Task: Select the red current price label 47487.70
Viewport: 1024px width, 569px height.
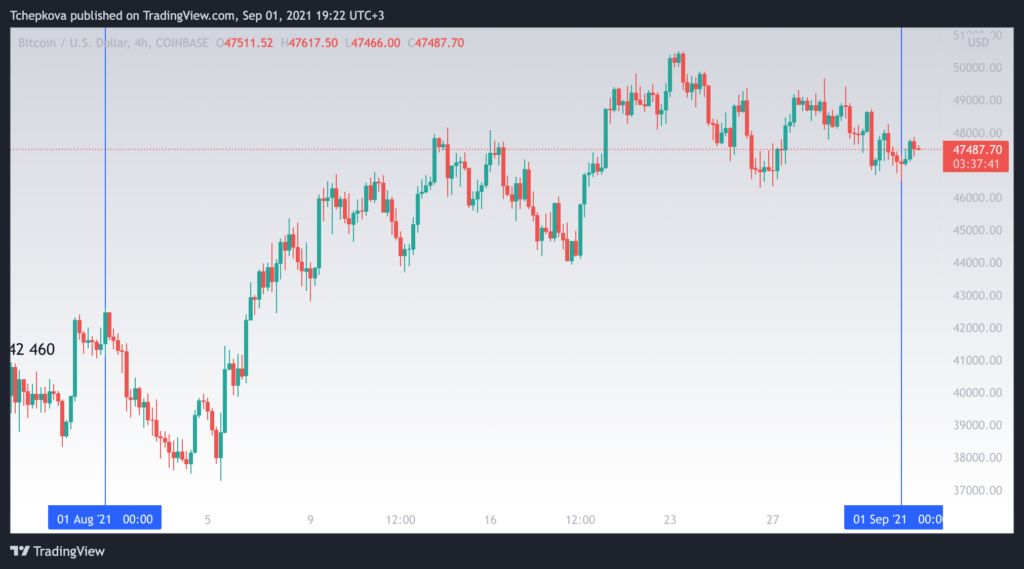Action: tap(977, 150)
